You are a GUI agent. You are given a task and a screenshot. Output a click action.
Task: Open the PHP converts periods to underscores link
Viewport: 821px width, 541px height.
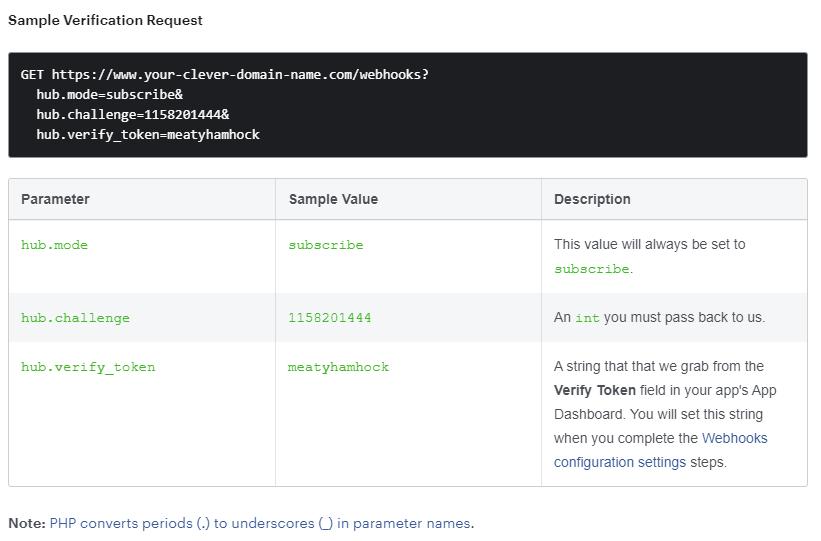click(x=260, y=523)
